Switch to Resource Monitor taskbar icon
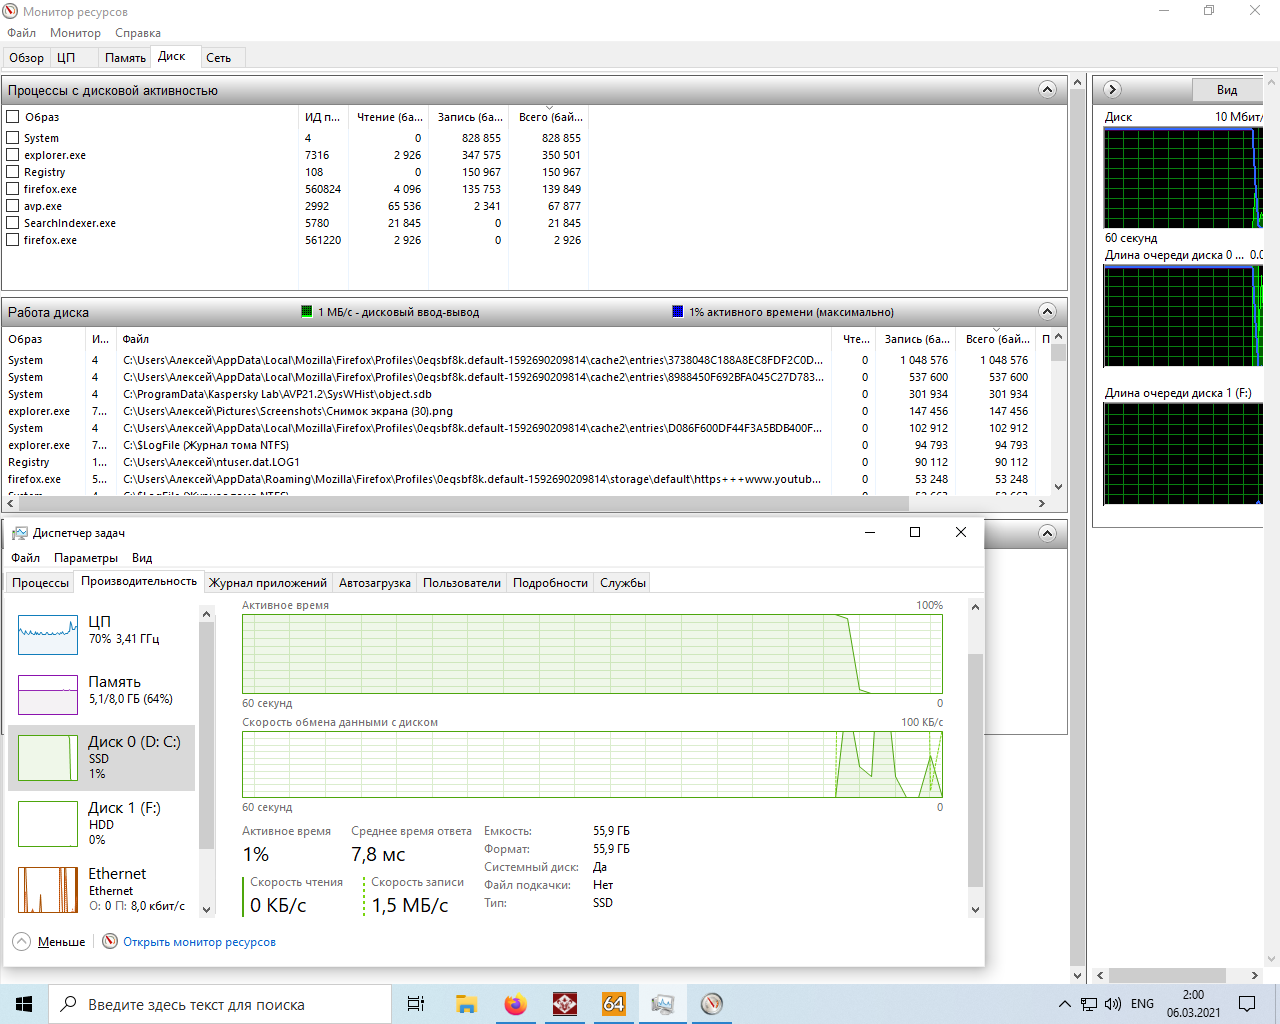The height and width of the screenshot is (1024, 1280). pos(712,1004)
